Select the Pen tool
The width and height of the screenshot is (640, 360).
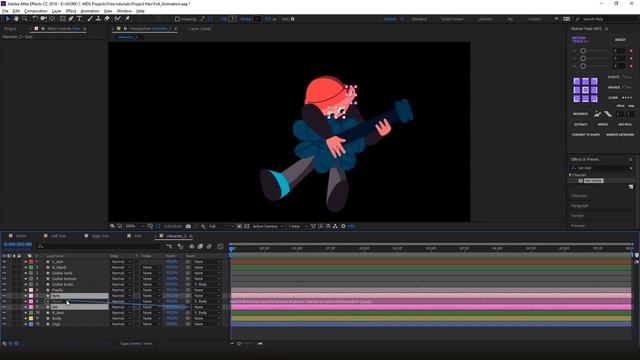(x=71, y=19)
